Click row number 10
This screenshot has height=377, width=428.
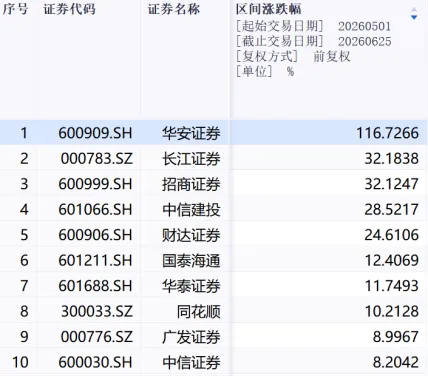(20, 362)
